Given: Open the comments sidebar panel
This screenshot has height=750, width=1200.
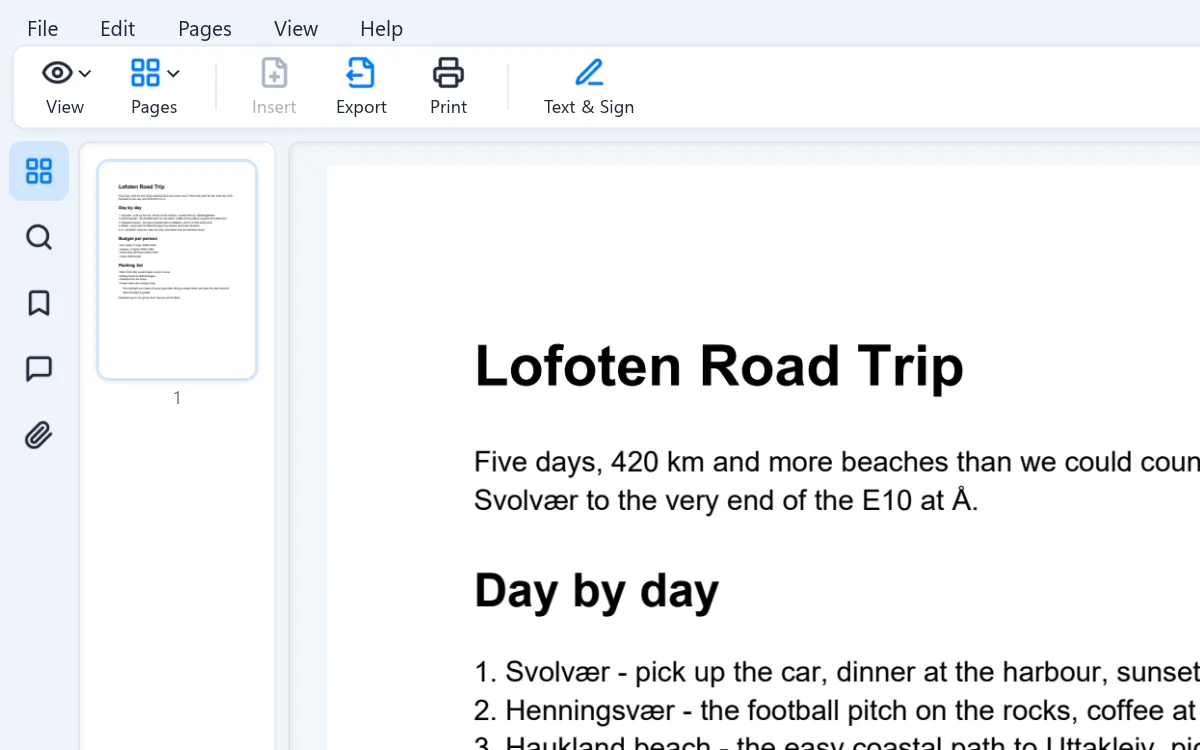Looking at the screenshot, I should click(39, 369).
